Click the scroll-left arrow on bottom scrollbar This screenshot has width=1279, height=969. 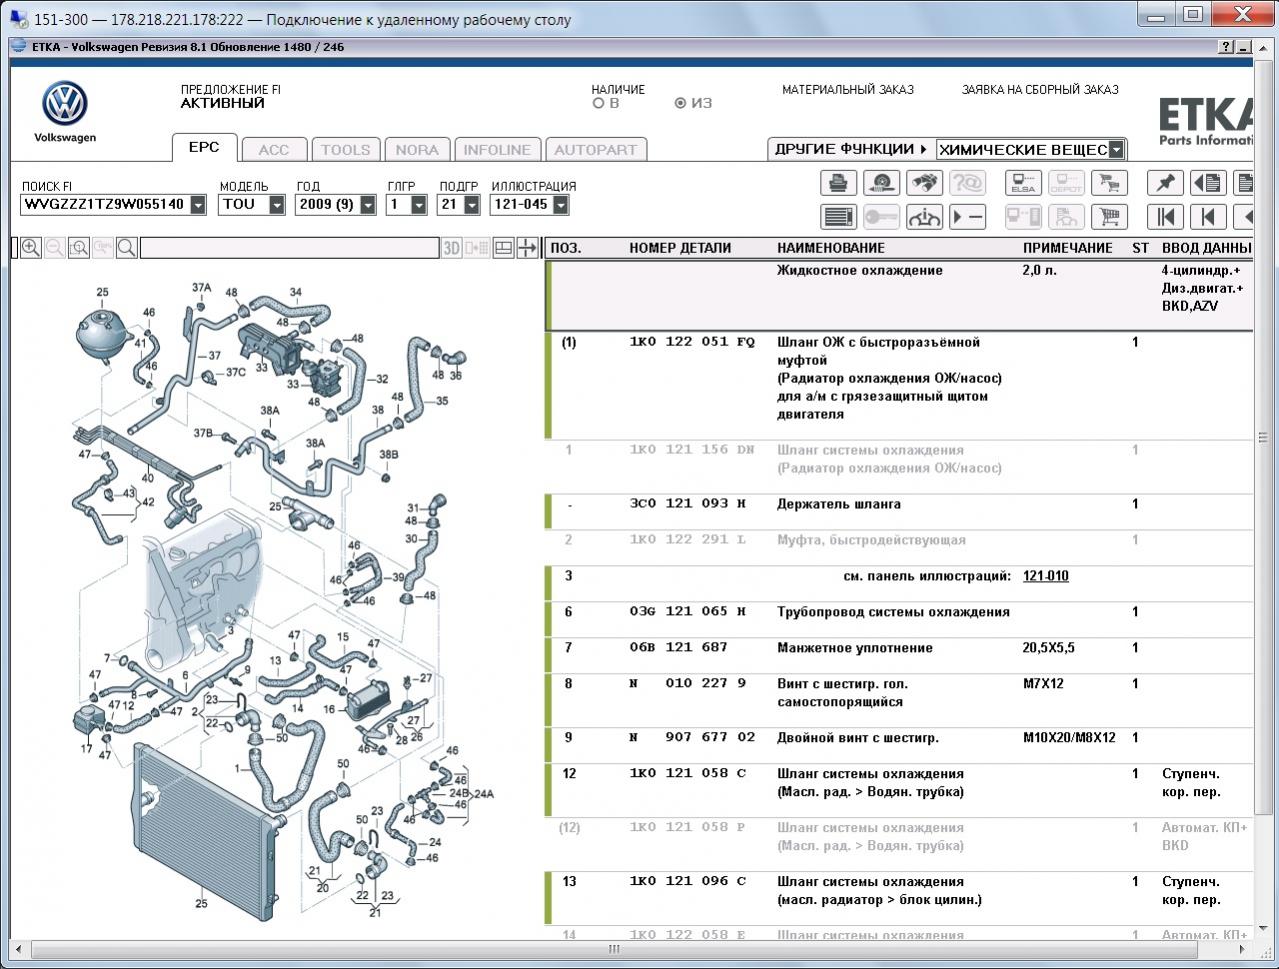[19, 948]
